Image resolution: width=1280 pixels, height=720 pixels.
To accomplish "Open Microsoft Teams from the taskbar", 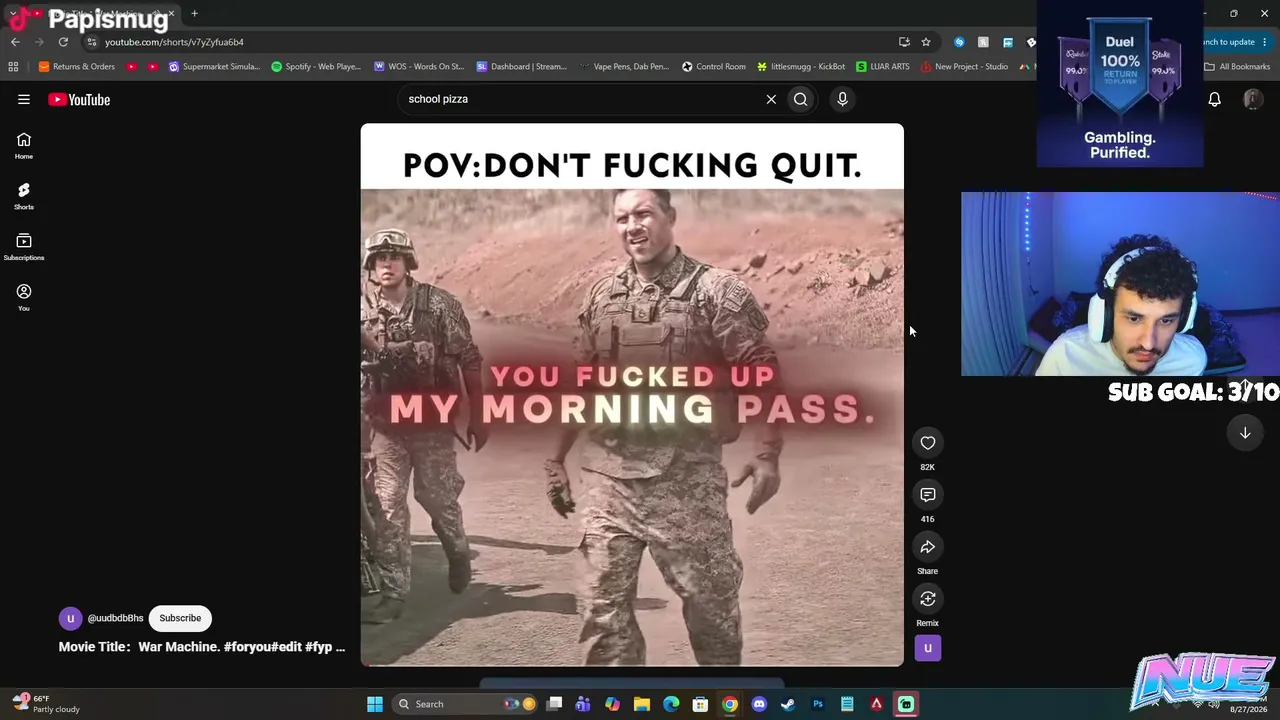I will (x=583, y=704).
